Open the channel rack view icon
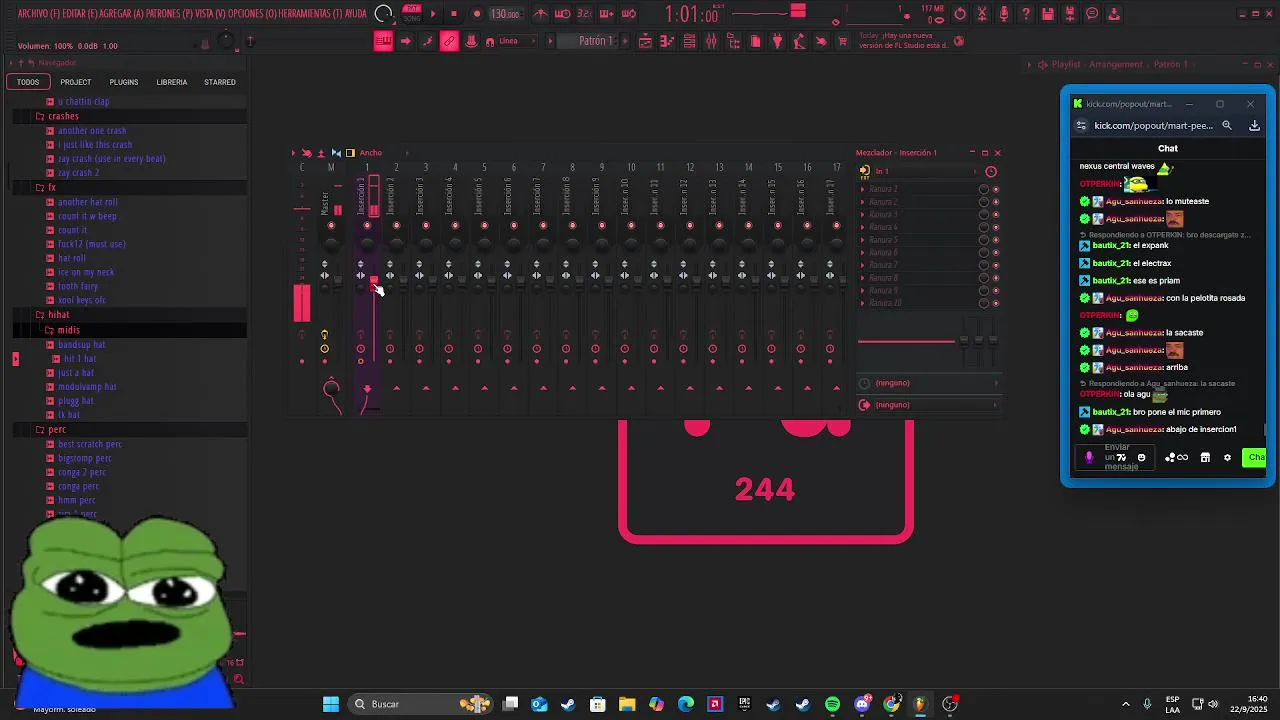 click(689, 41)
